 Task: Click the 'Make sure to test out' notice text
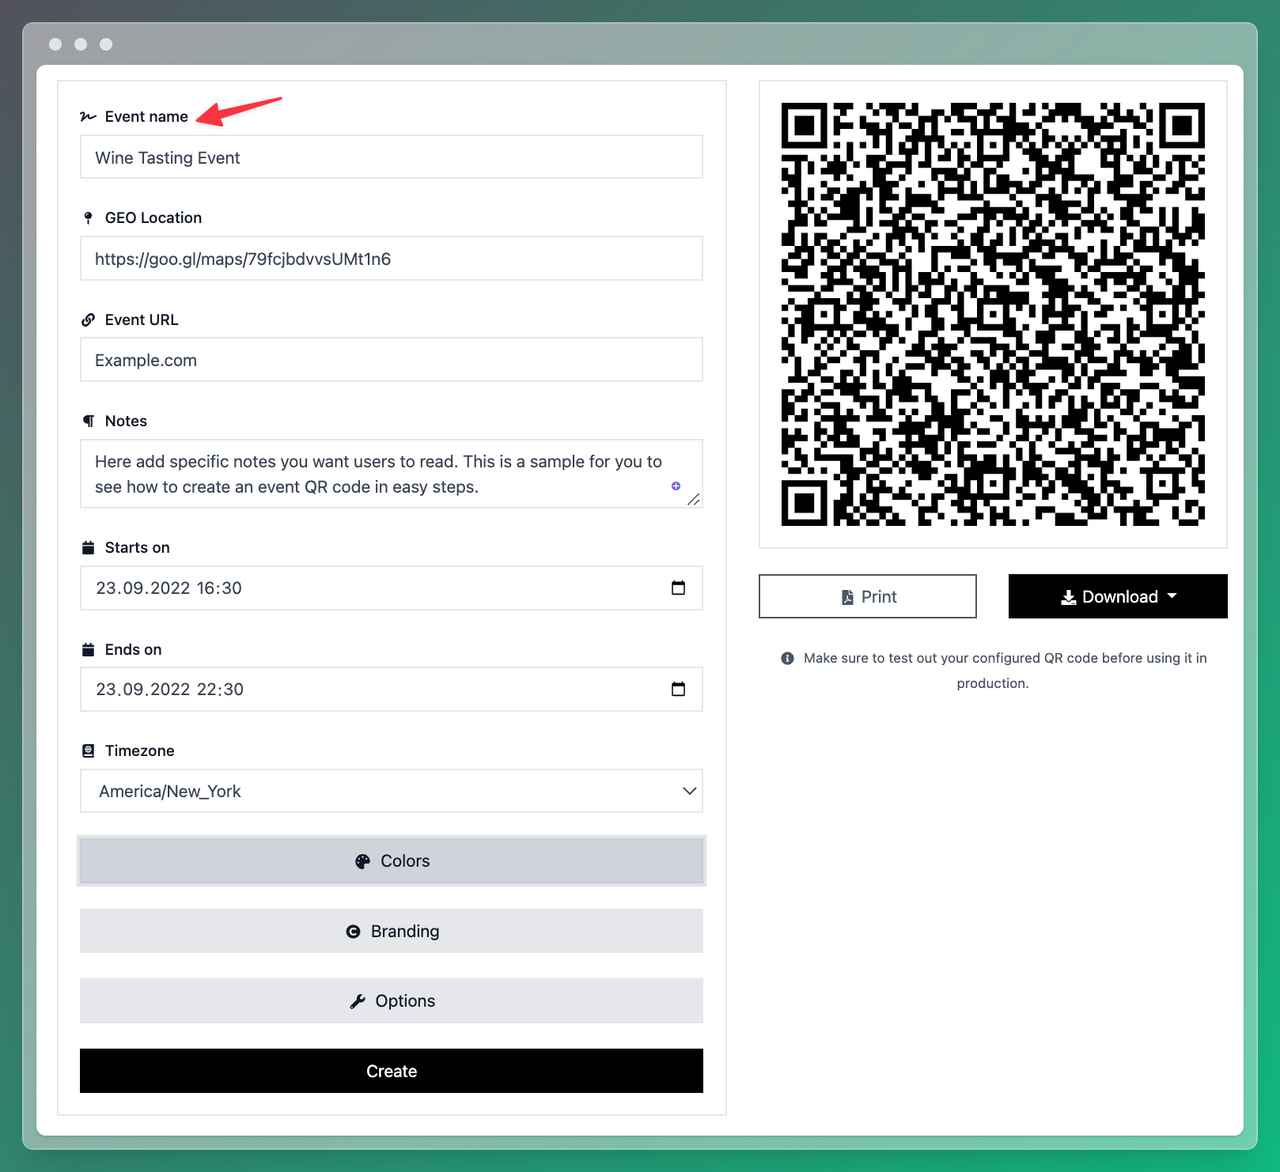[1005, 671]
